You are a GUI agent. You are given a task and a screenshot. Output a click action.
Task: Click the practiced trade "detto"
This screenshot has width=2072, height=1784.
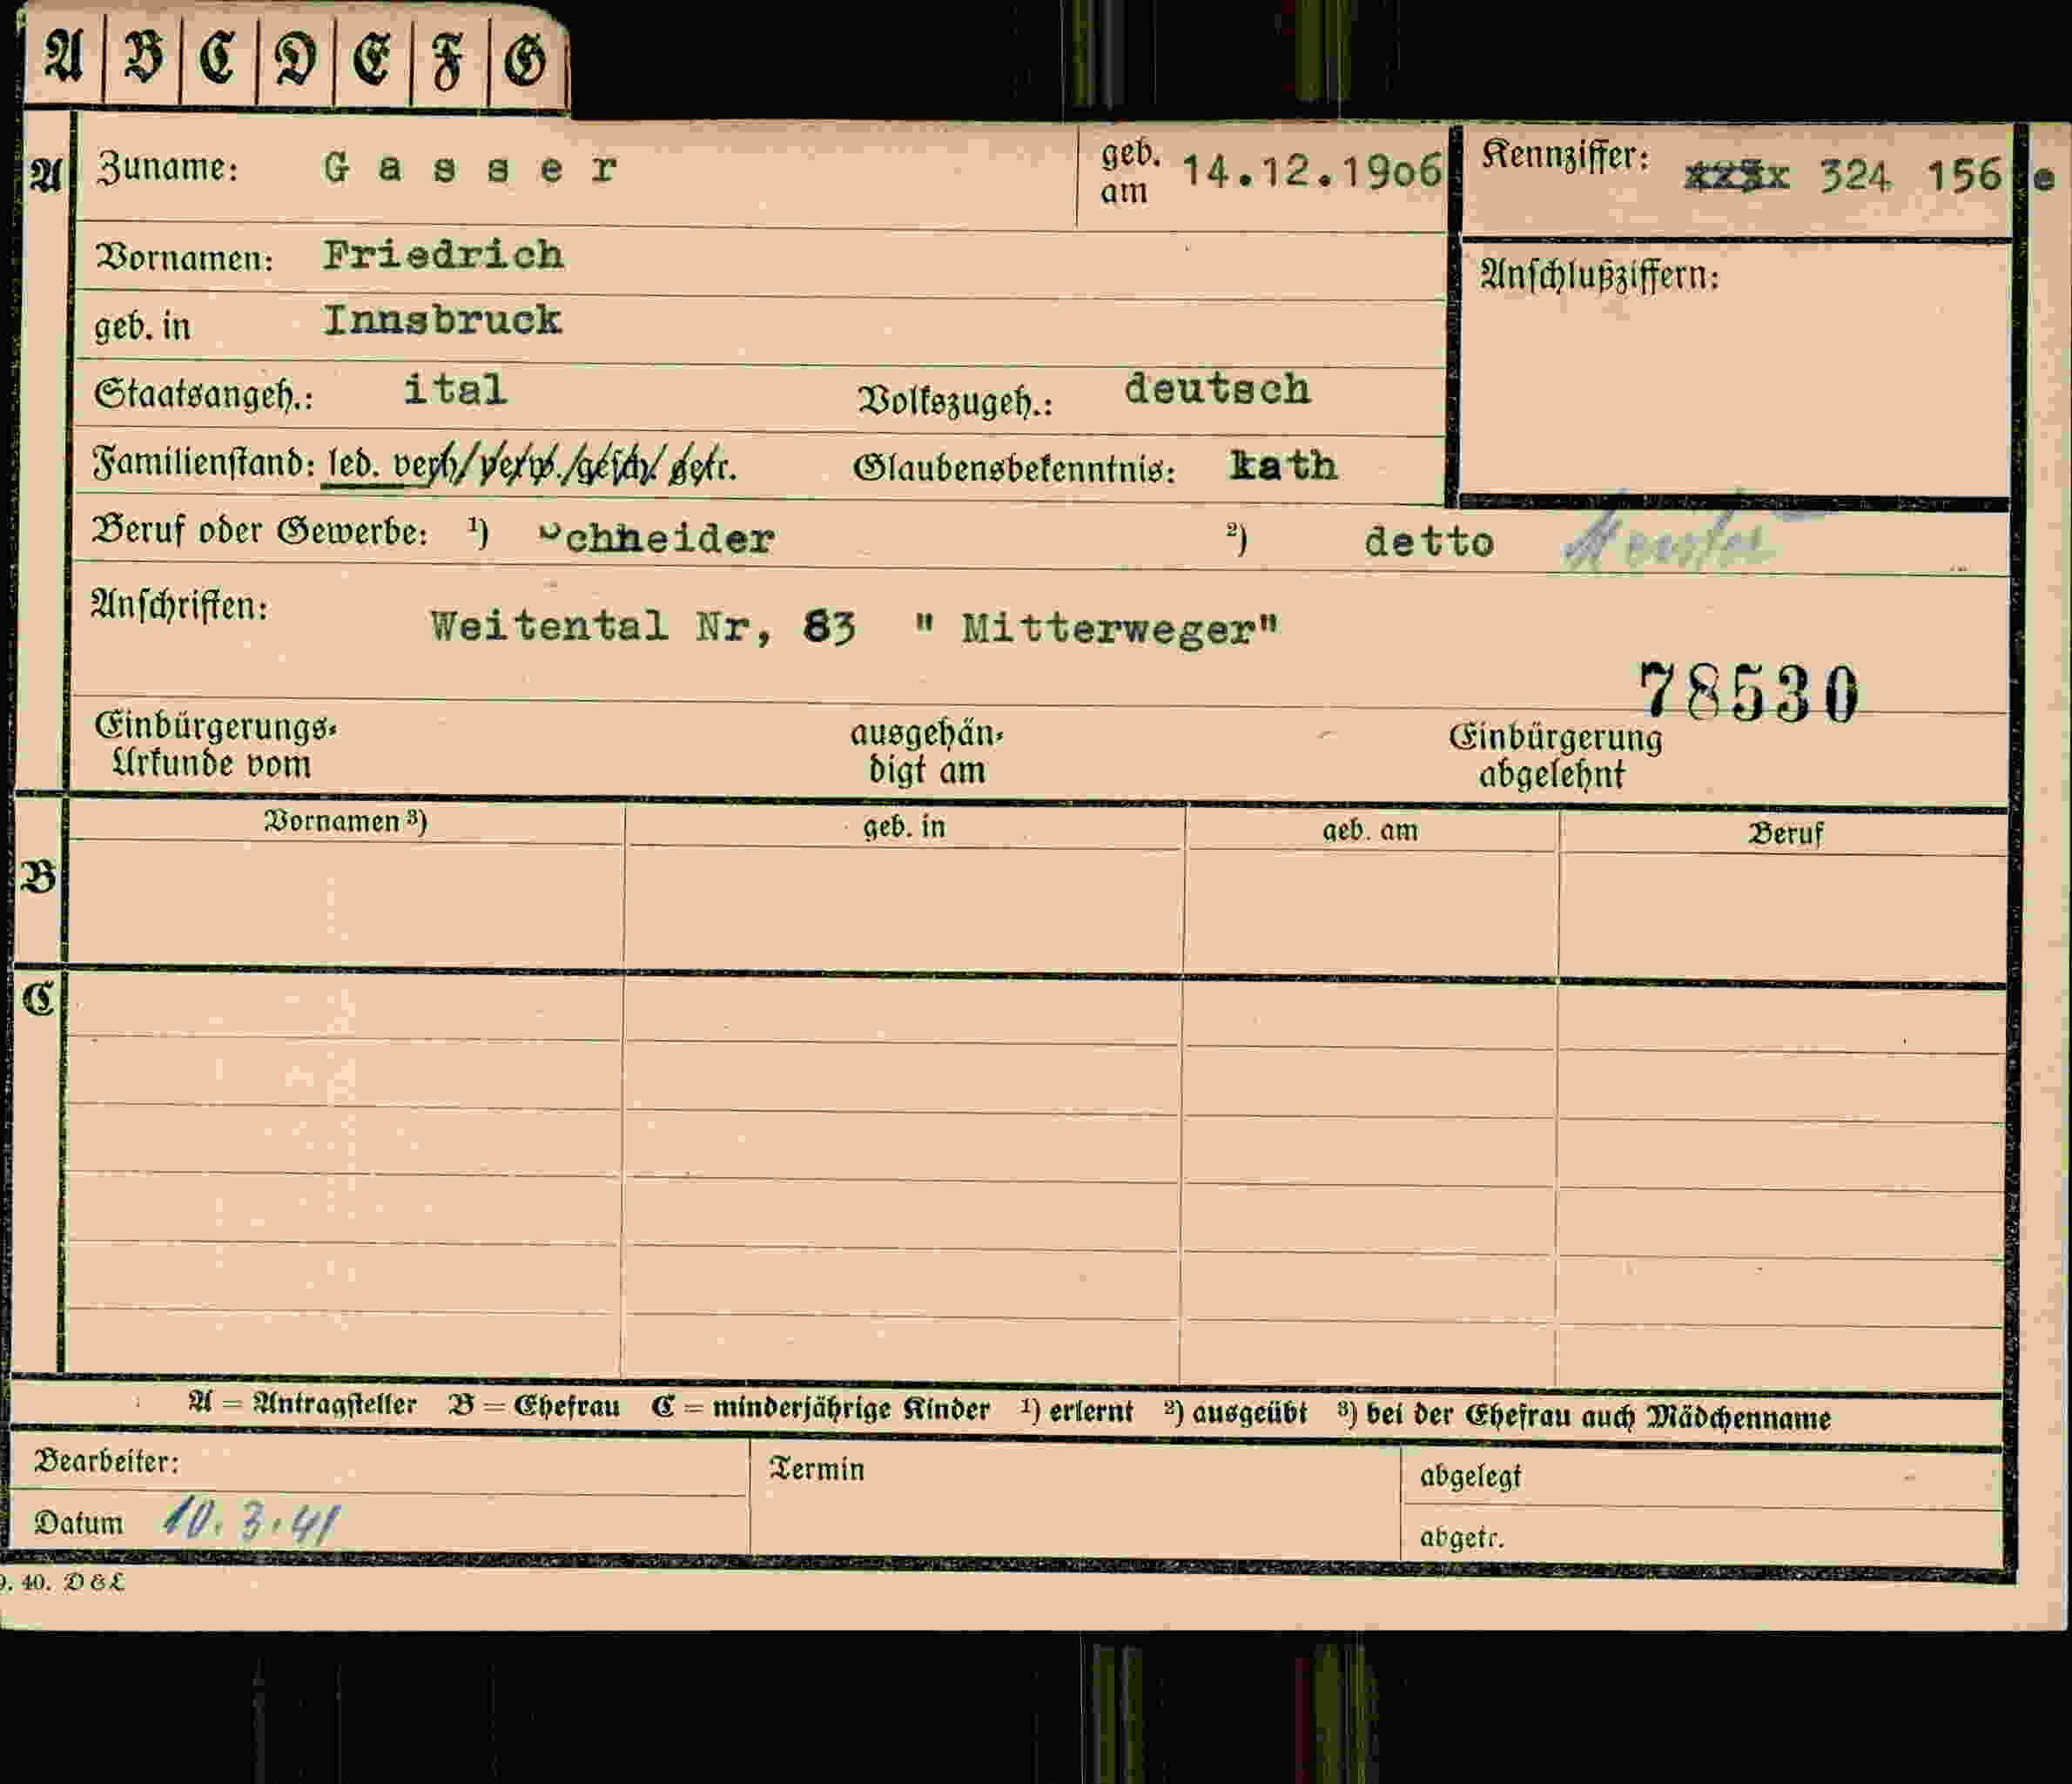click(1429, 542)
